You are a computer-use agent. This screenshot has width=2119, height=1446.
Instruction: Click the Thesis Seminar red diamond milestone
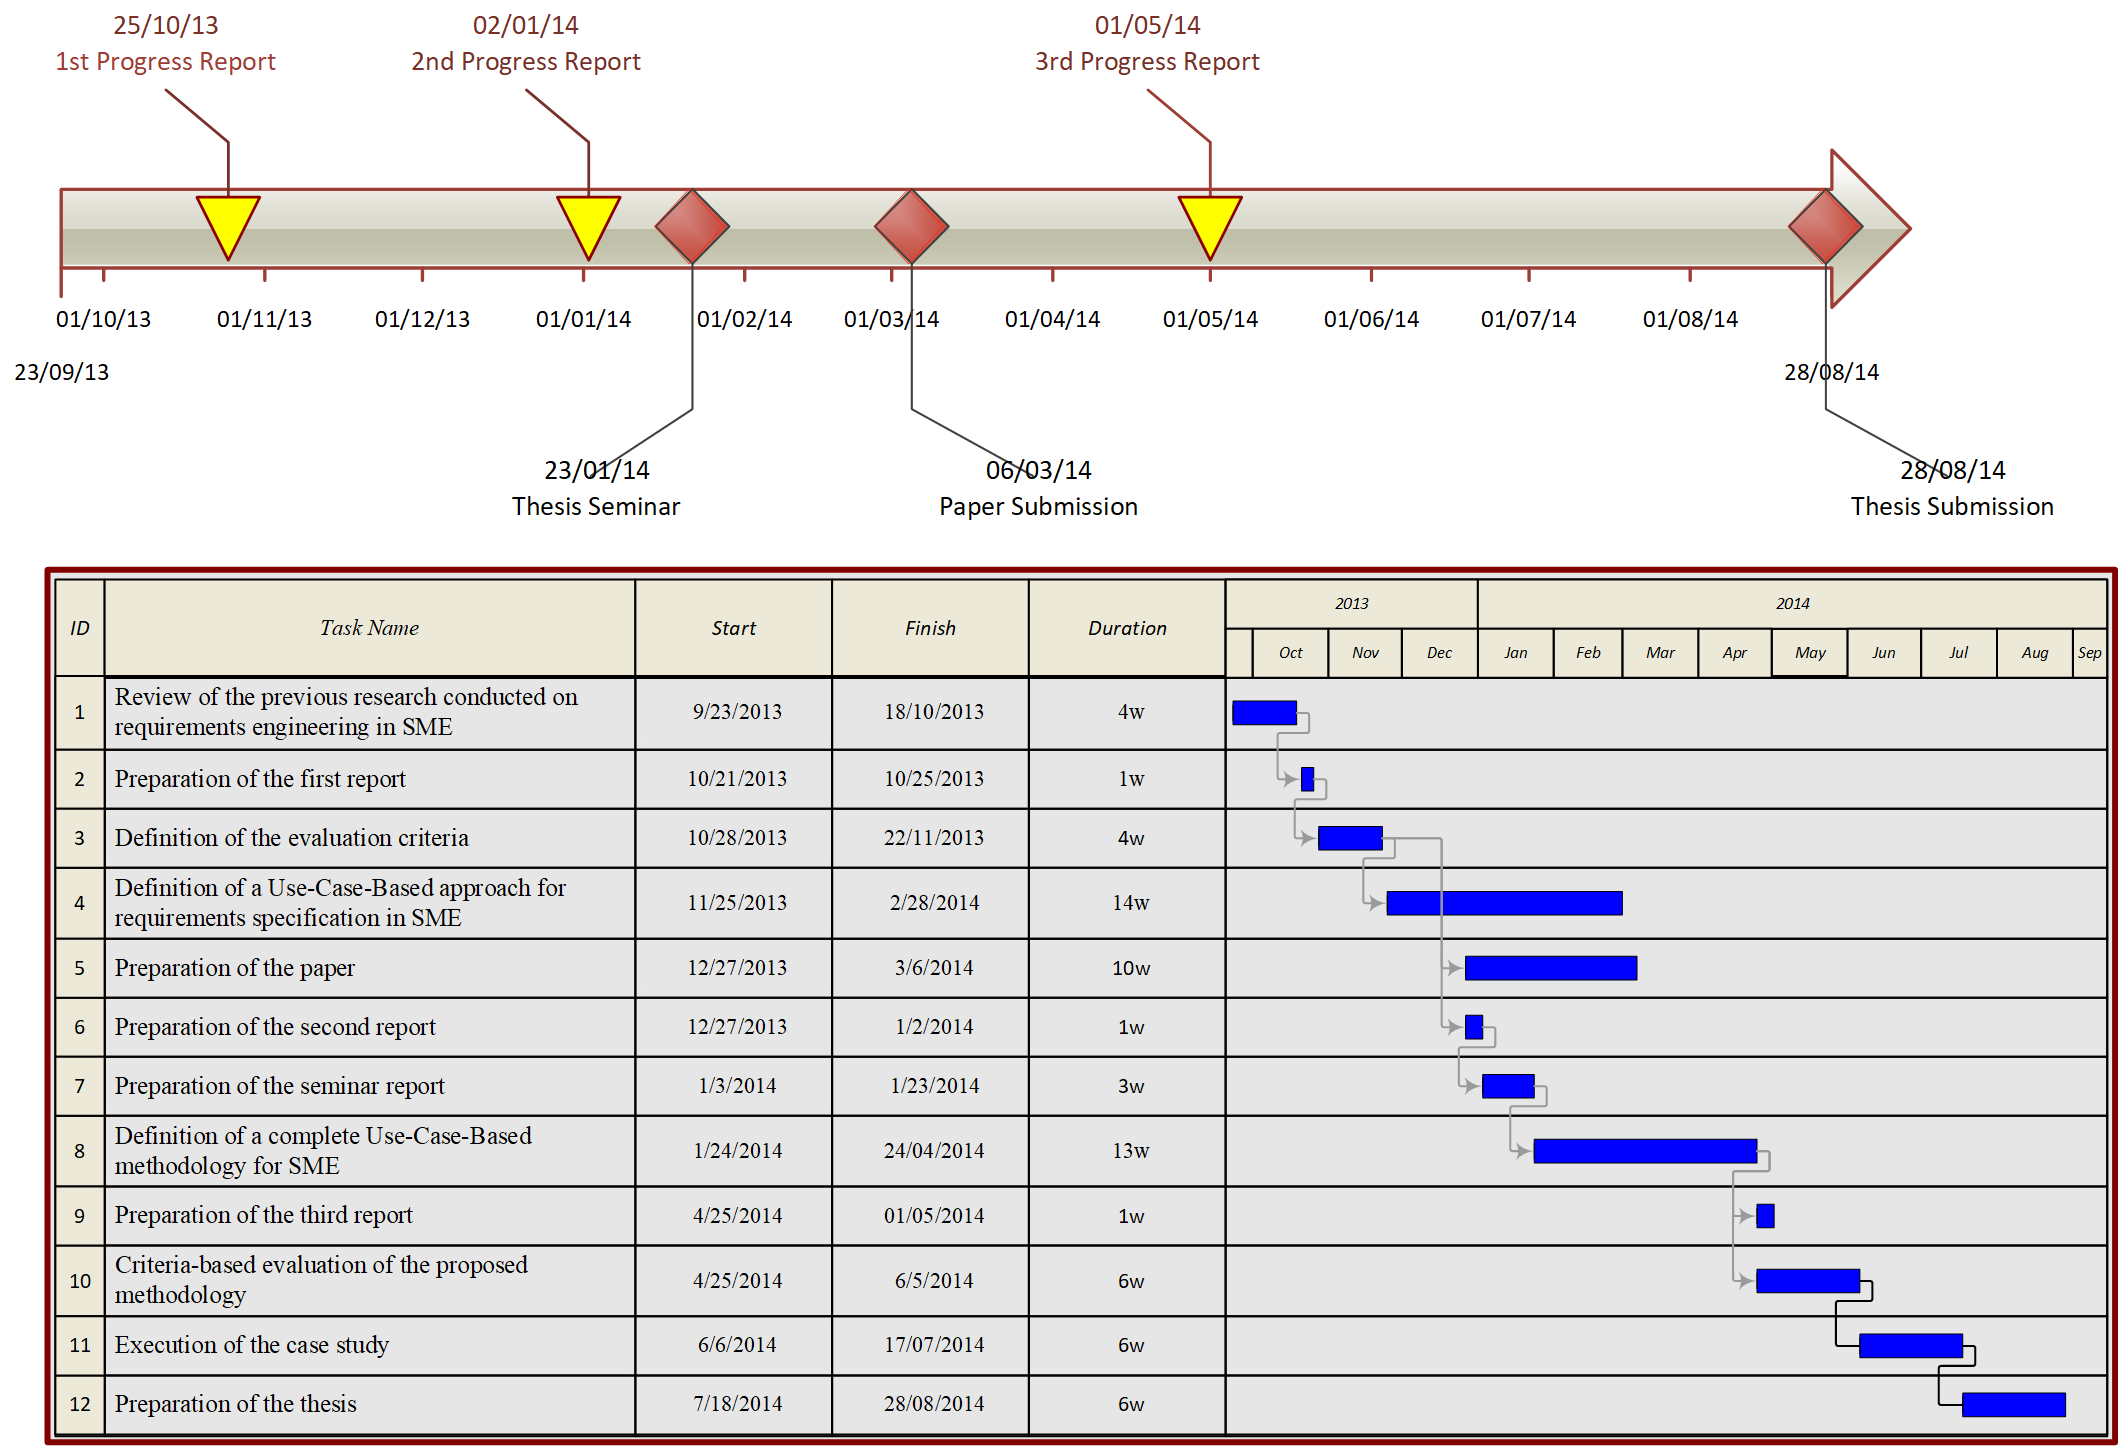pos(692,227)
